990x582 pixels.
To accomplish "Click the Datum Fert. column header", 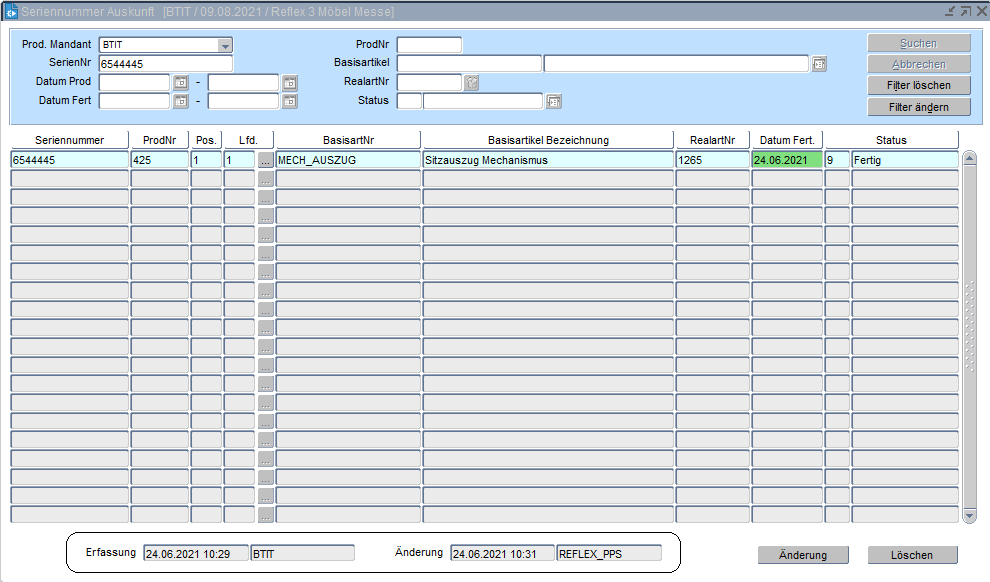I will (786, 140).
